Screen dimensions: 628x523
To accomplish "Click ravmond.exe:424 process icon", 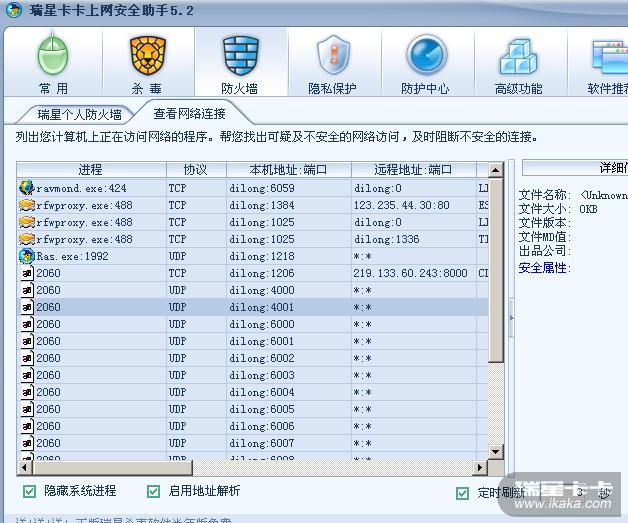I will pyautogui.click(x=26, y=187).
